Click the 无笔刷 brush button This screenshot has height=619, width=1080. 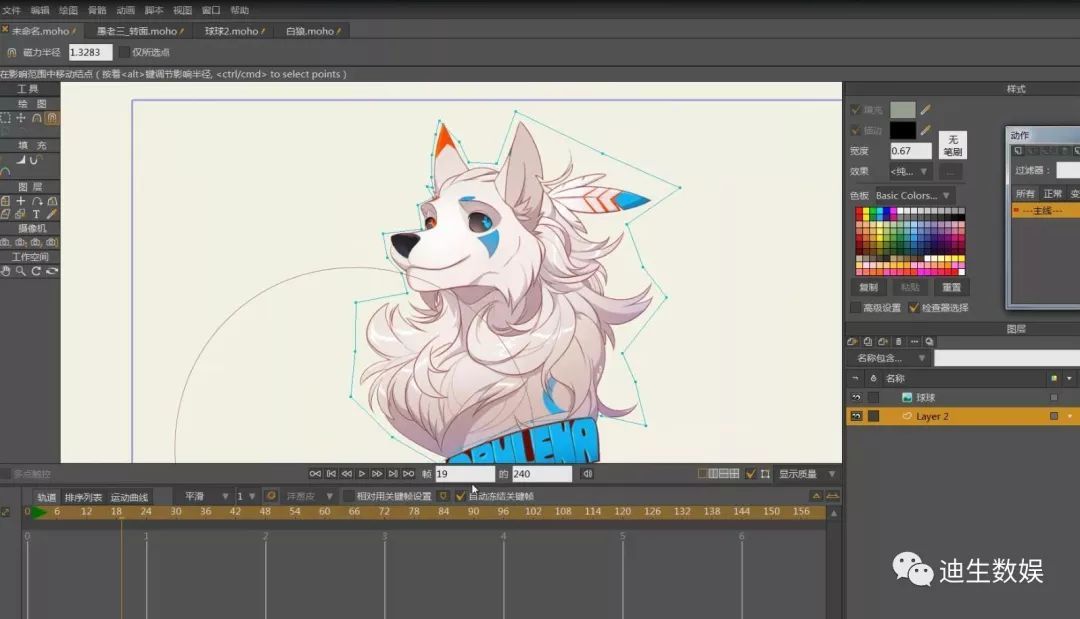[953, 145]
